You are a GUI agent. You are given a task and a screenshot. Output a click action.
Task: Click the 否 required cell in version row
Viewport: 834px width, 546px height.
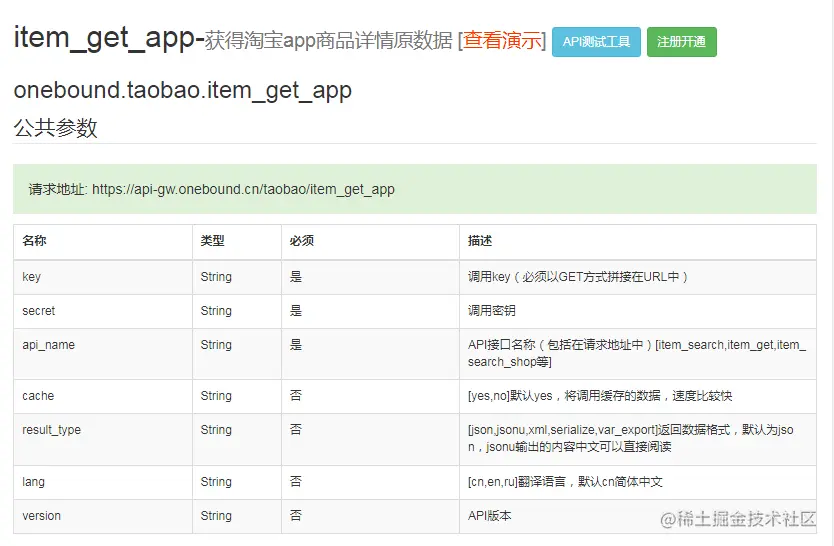pyautogui.click(x=370, y=516)
